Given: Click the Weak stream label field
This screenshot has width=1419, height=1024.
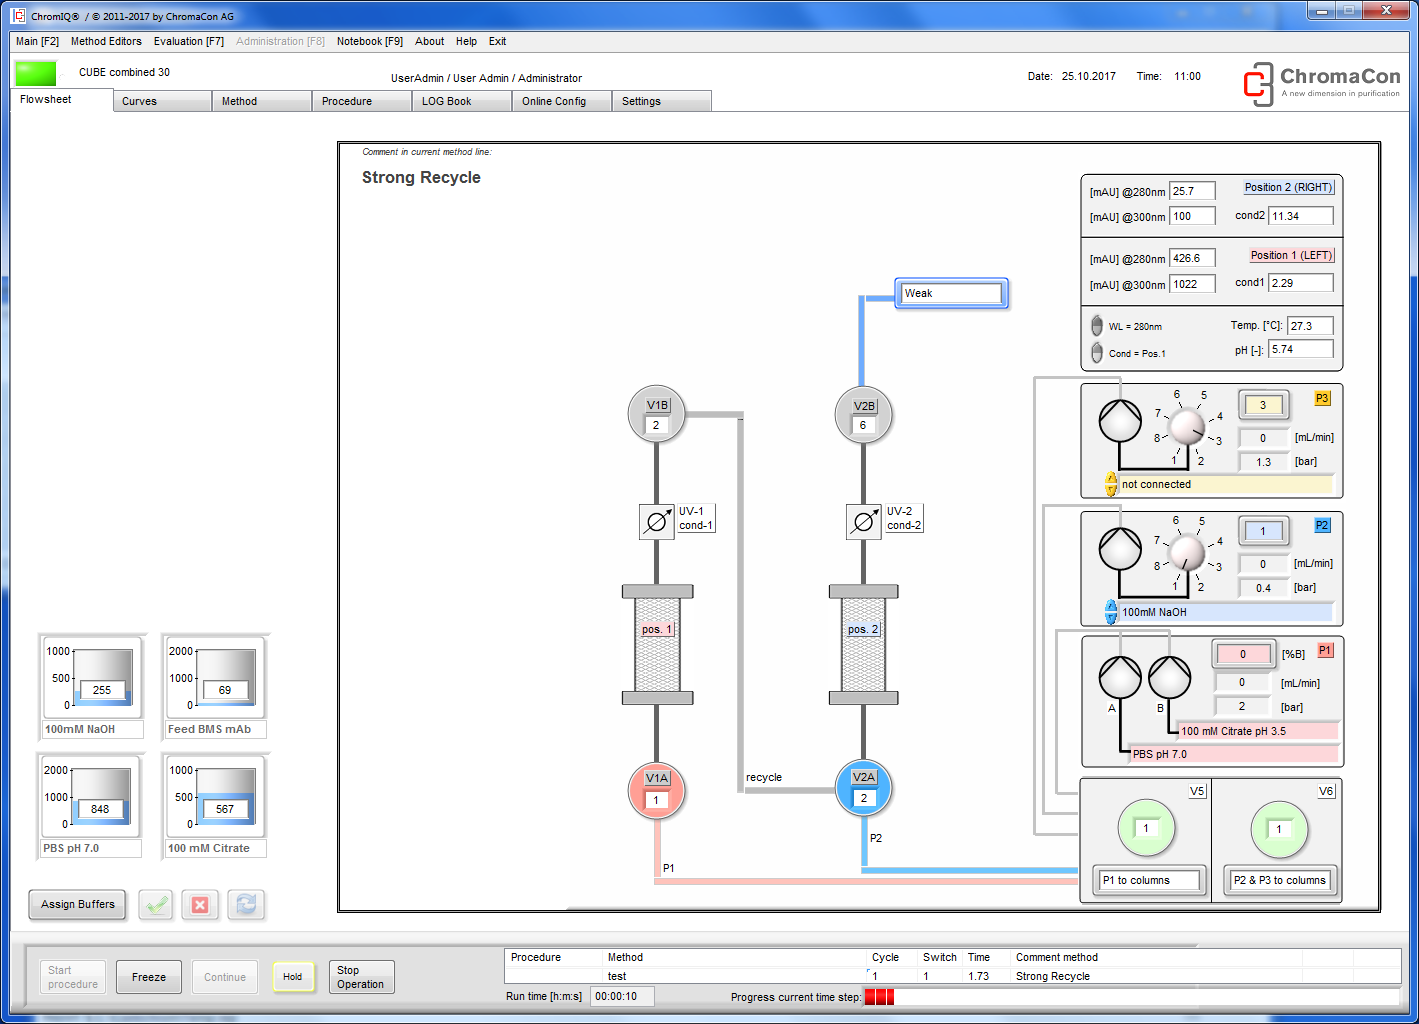Looking at the screenshot, I should (x=950, y=293).
